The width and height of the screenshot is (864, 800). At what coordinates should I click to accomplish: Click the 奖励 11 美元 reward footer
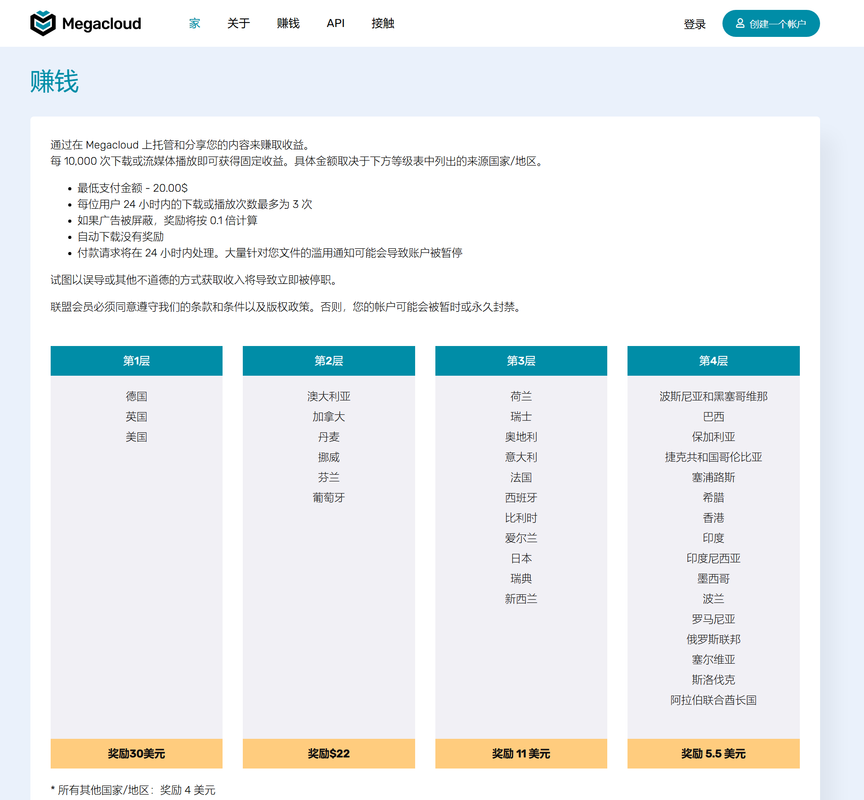pyautogui.click(x=521, y=754)
